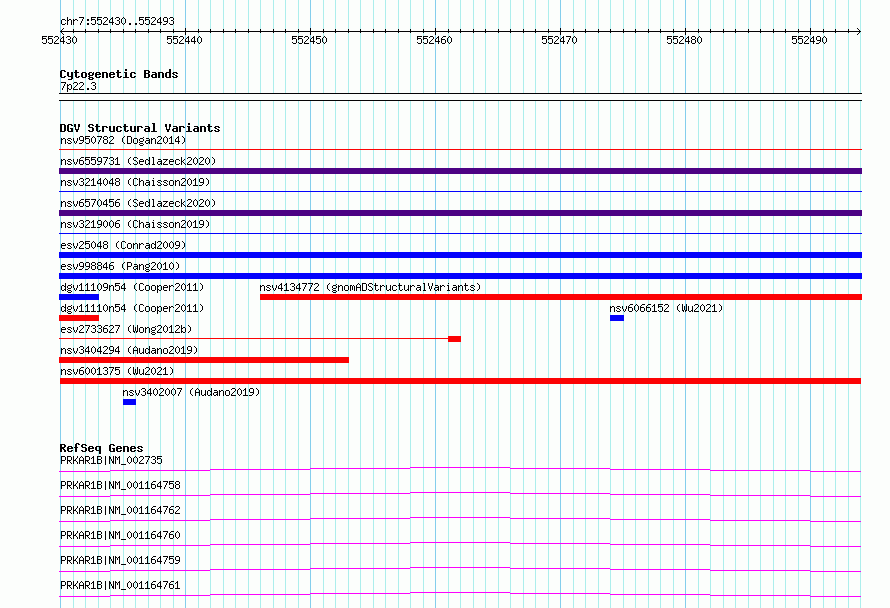The height and width of the screenshot is (608, 890).
Task: Click the short blue bar for dgv11109n54
Action: pyautogui.click(x=79, y=297)
